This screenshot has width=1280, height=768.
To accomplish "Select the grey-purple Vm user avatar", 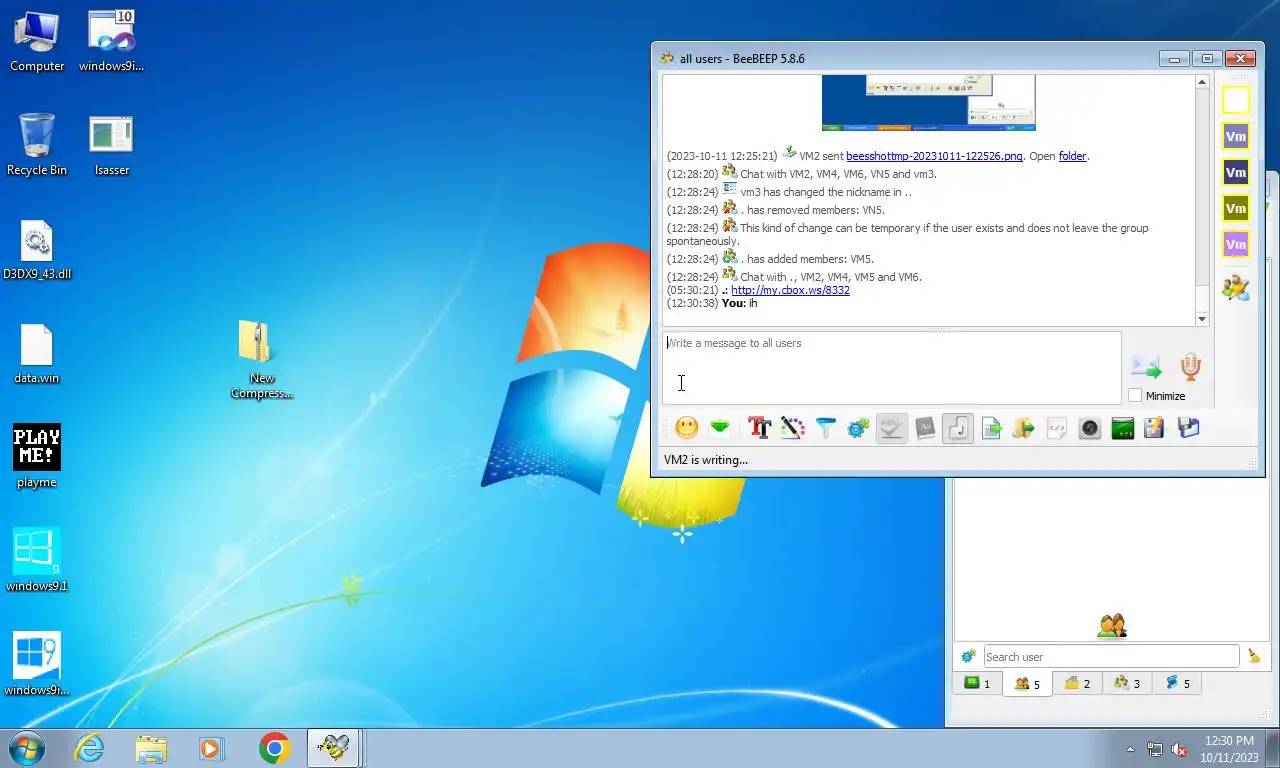I will tap(1236, 137).
